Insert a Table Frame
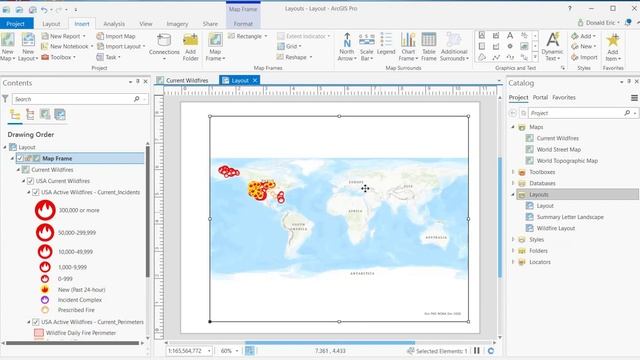Screen dimensions: 640x360 pyautogui.click(x=429, y=47)
